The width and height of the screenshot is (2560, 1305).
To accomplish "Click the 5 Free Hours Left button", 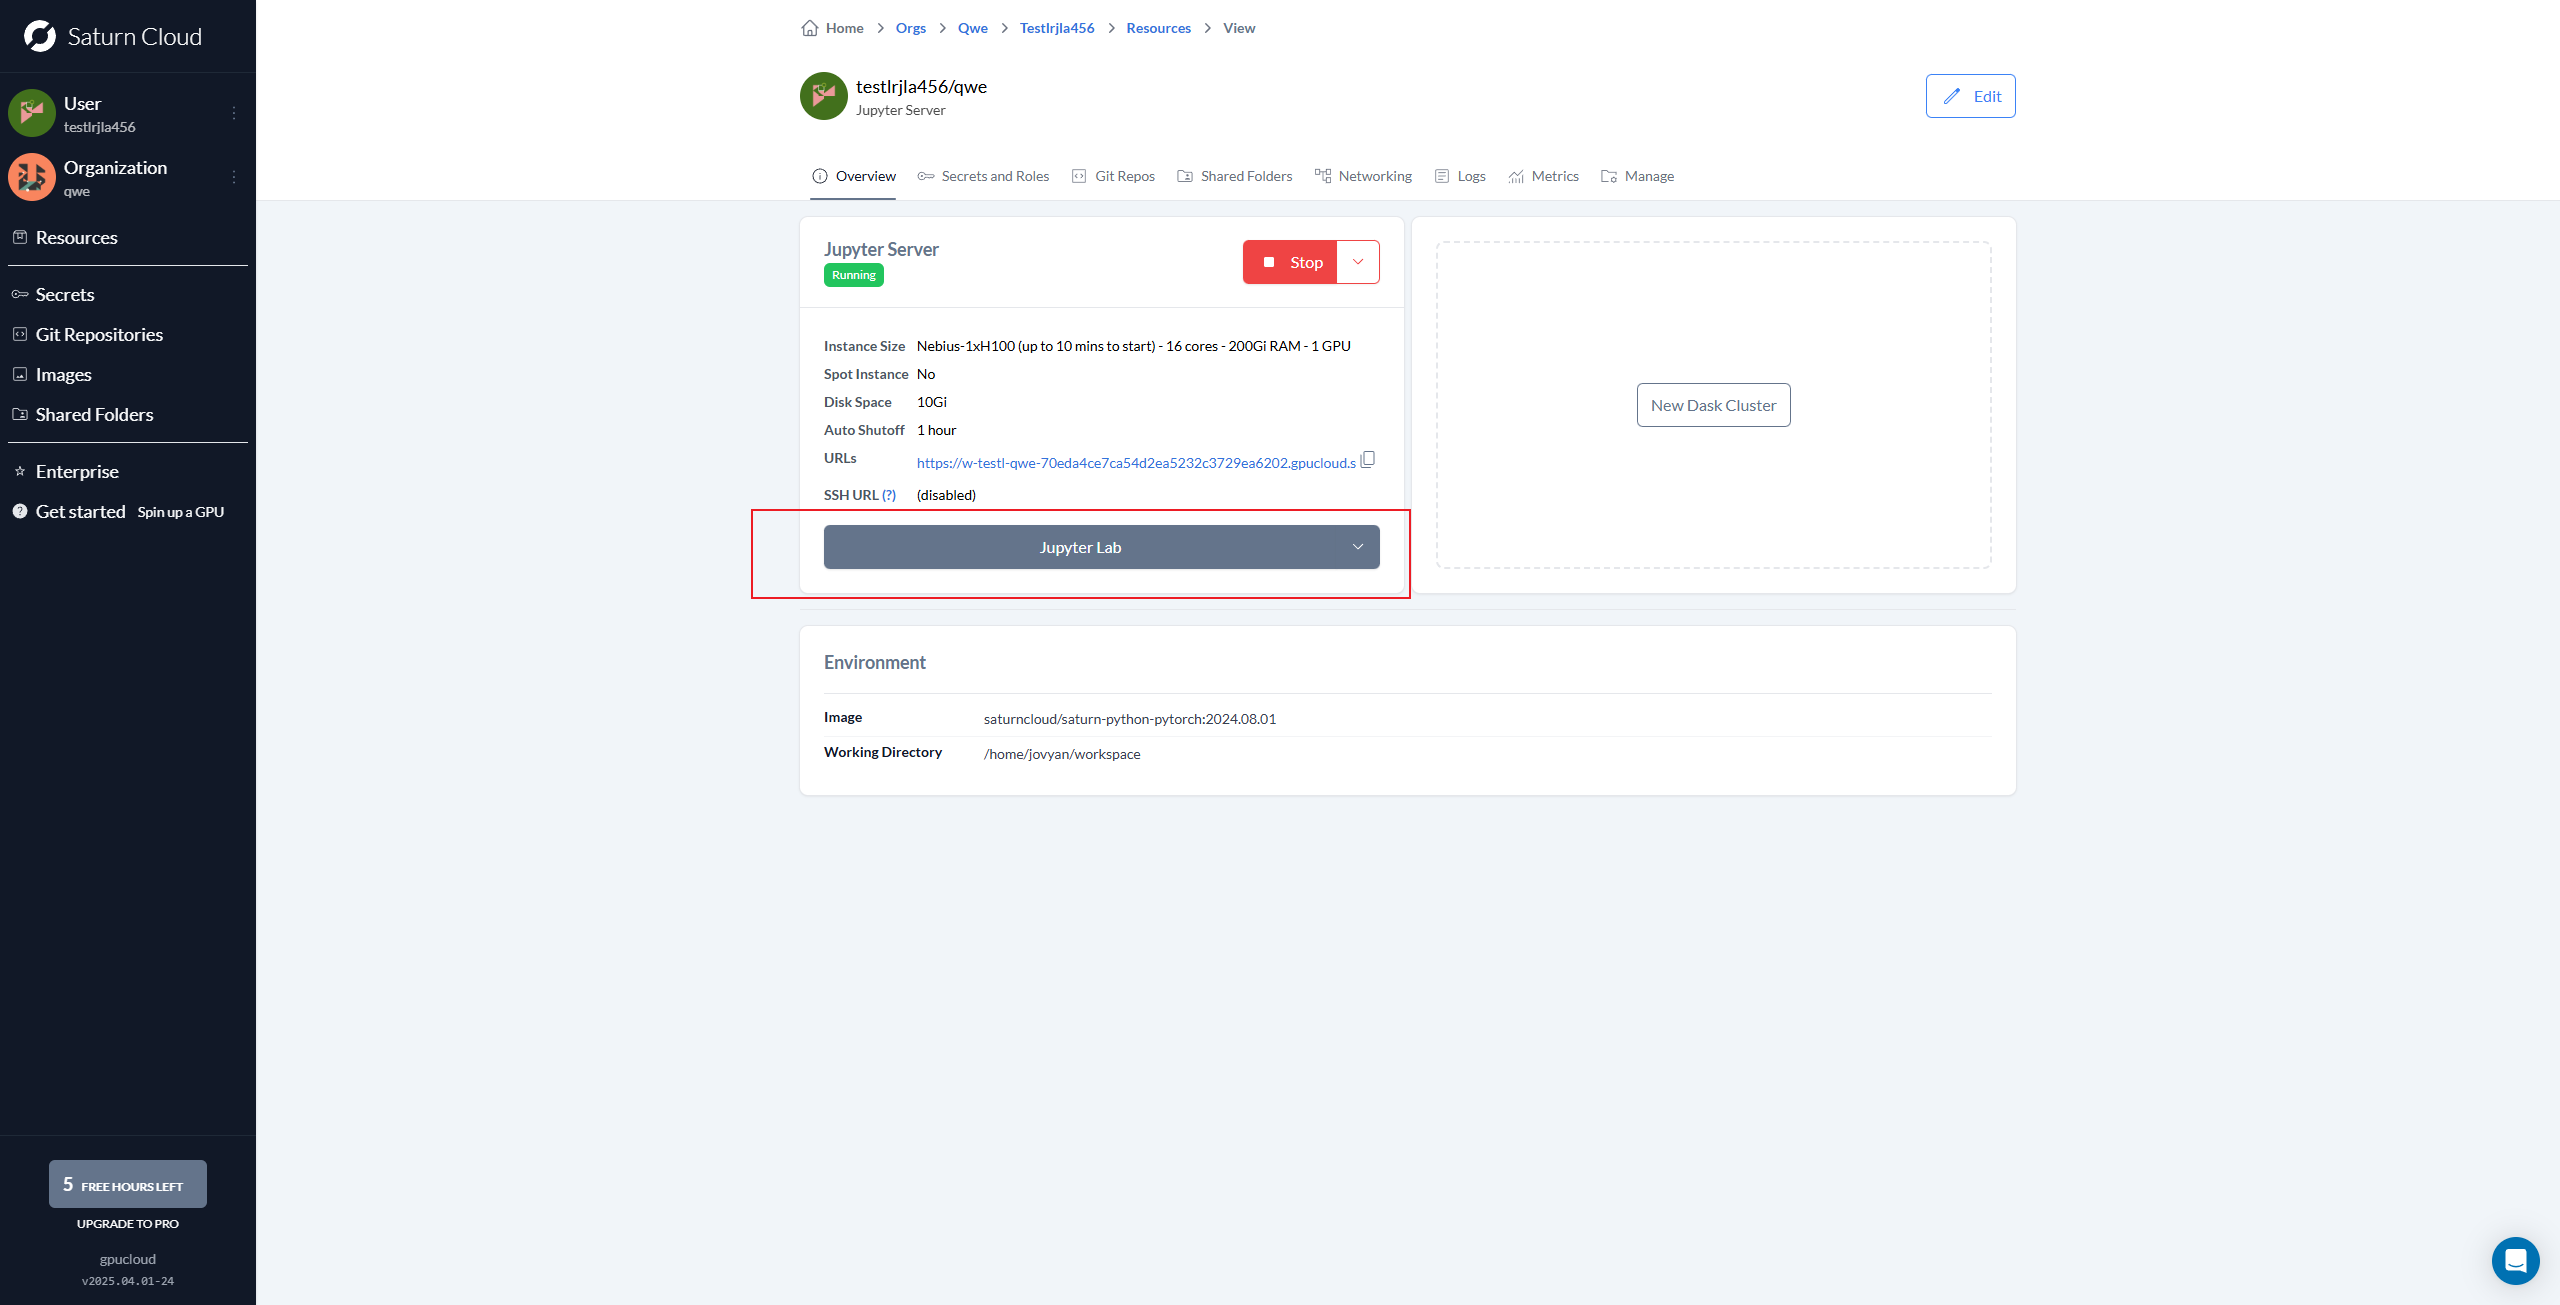I will [x=128, y=1184].
